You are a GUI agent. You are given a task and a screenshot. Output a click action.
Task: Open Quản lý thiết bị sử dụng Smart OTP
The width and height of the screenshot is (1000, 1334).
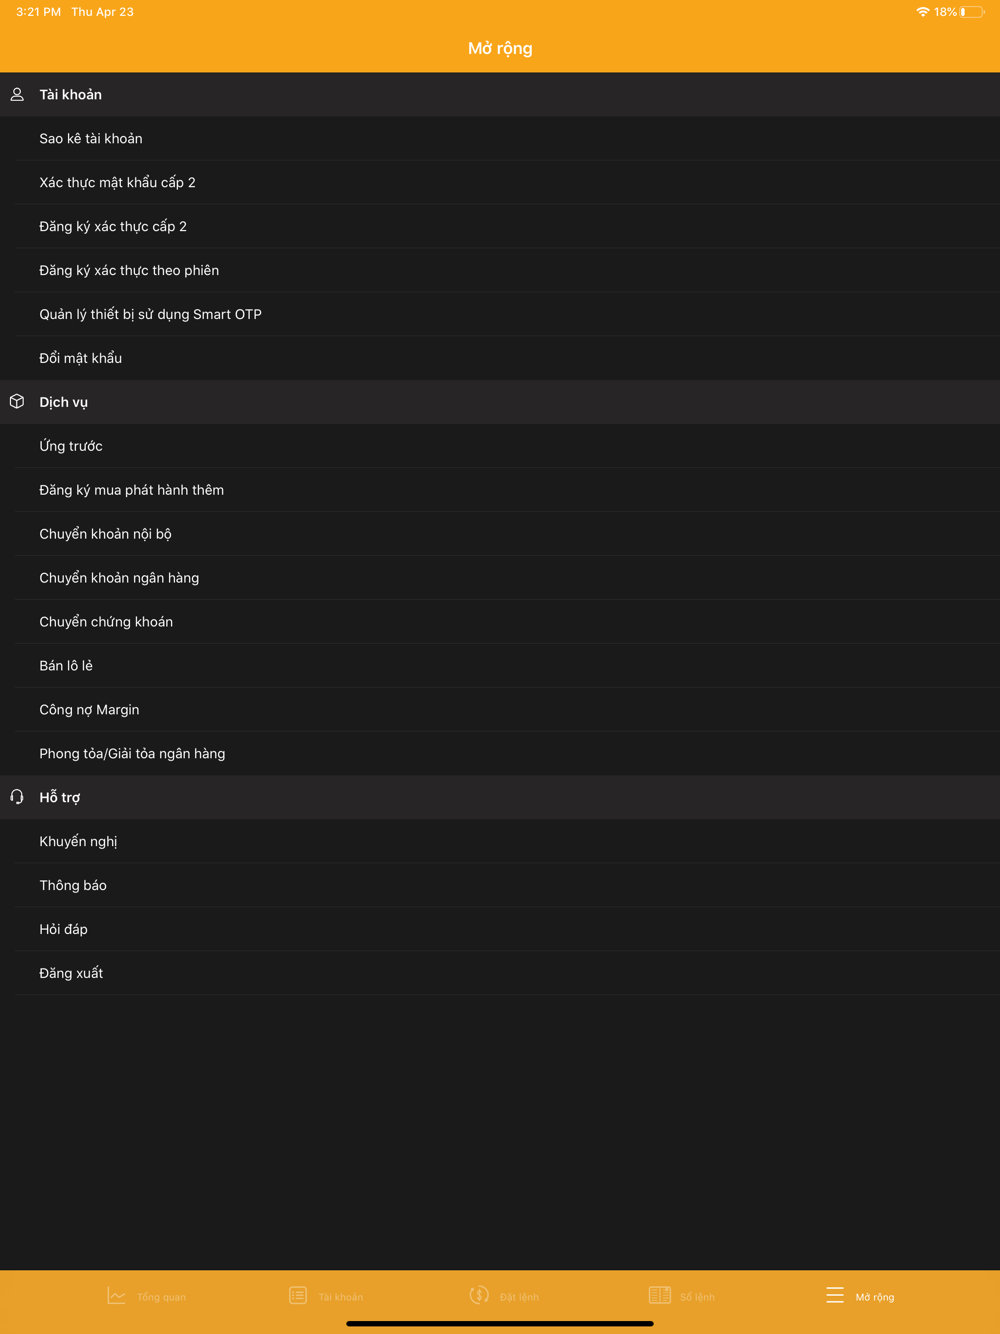pyautogui.click(x=150, y=315)
